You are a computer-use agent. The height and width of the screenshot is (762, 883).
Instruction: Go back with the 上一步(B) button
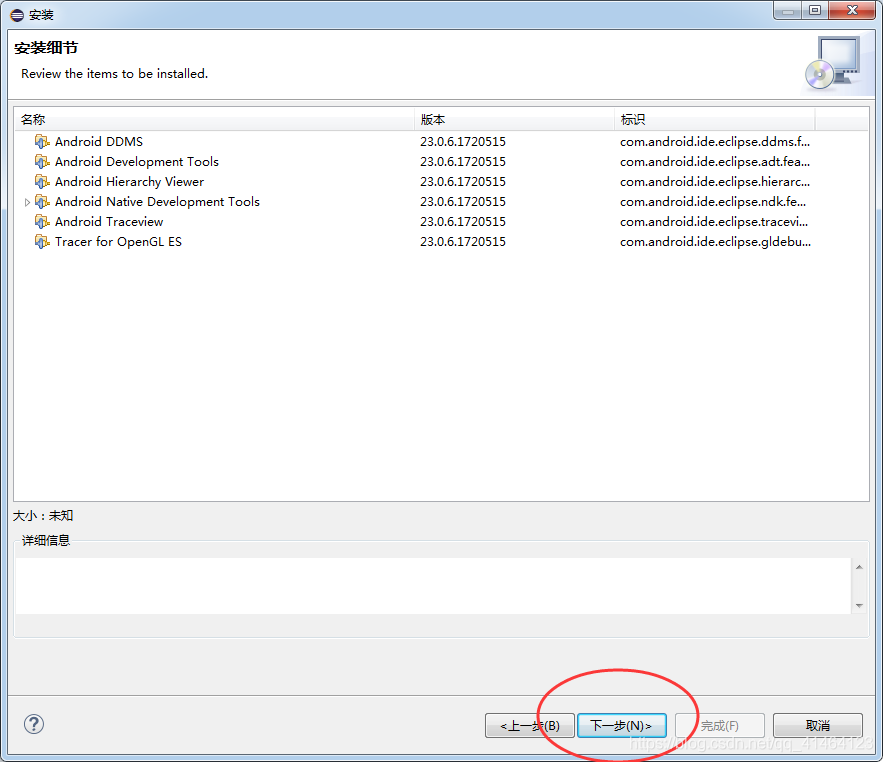coord(530,725)
